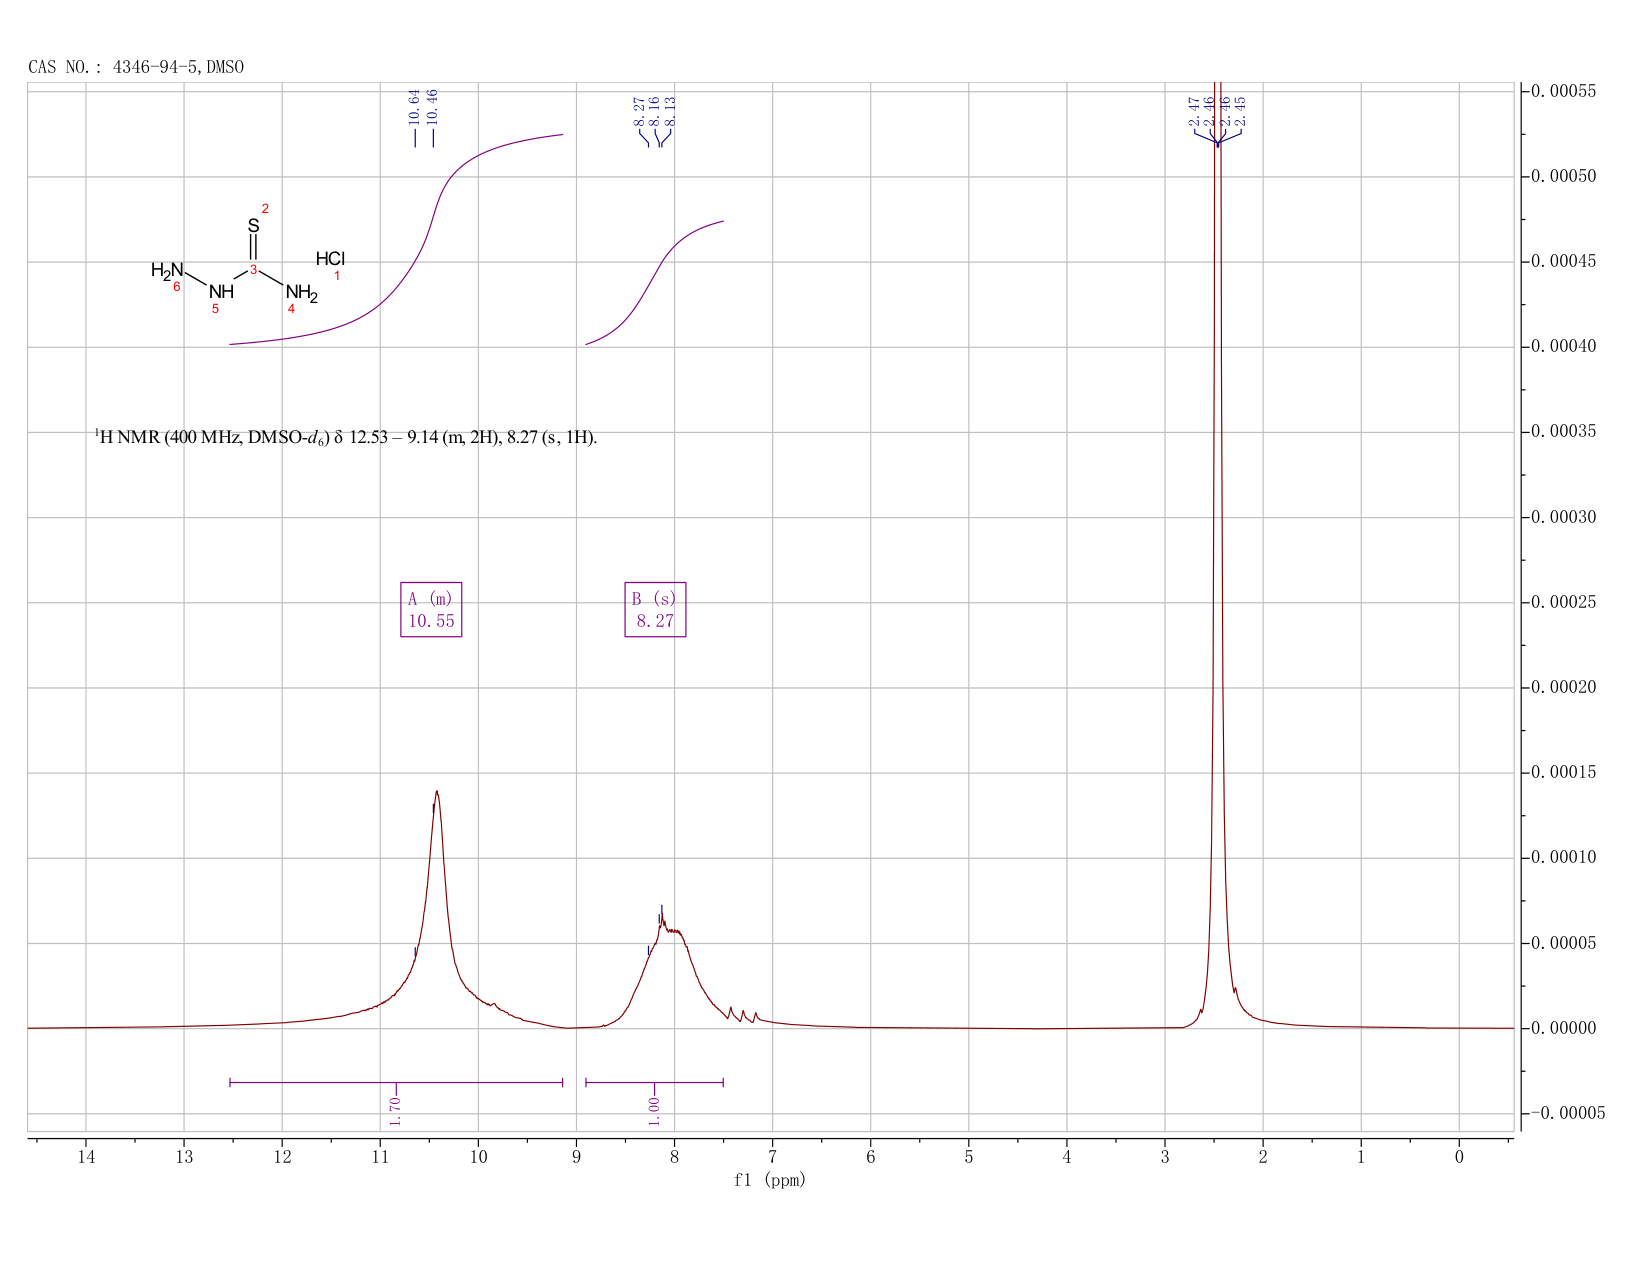Click the 14 ppm tick on the x-axis
The image size is (1650, 1275).
pos(86,1157)
